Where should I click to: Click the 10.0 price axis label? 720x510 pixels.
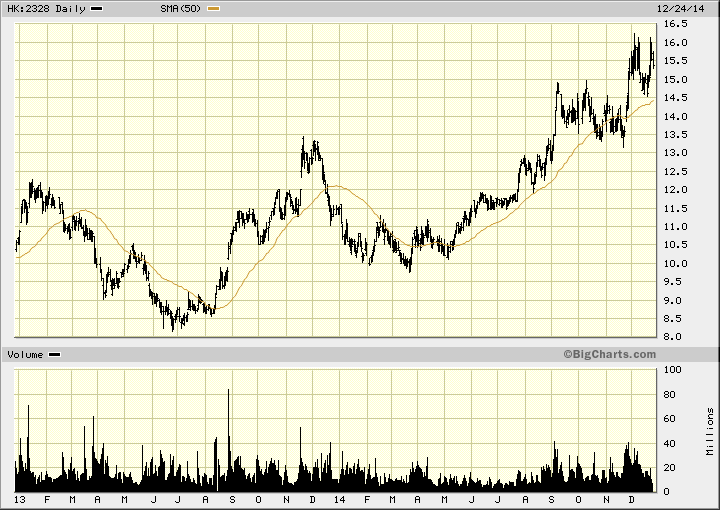click(x=675, y=264)
